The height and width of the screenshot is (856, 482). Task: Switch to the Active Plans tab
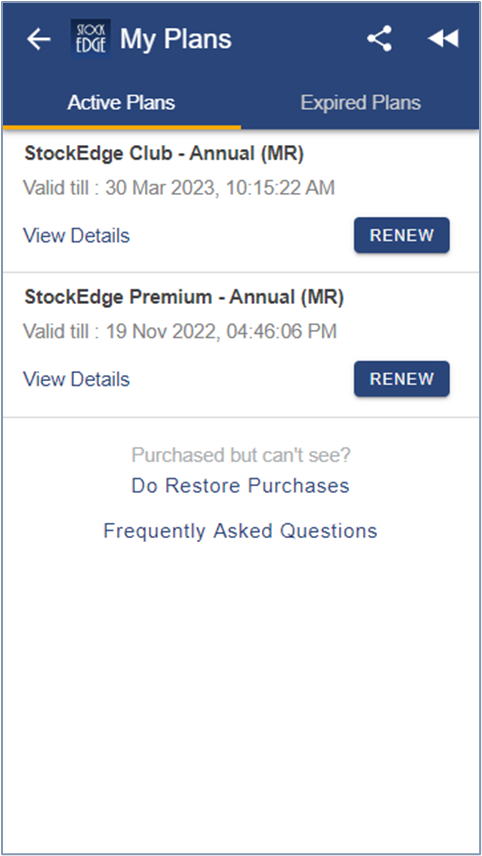pos(121,103)
